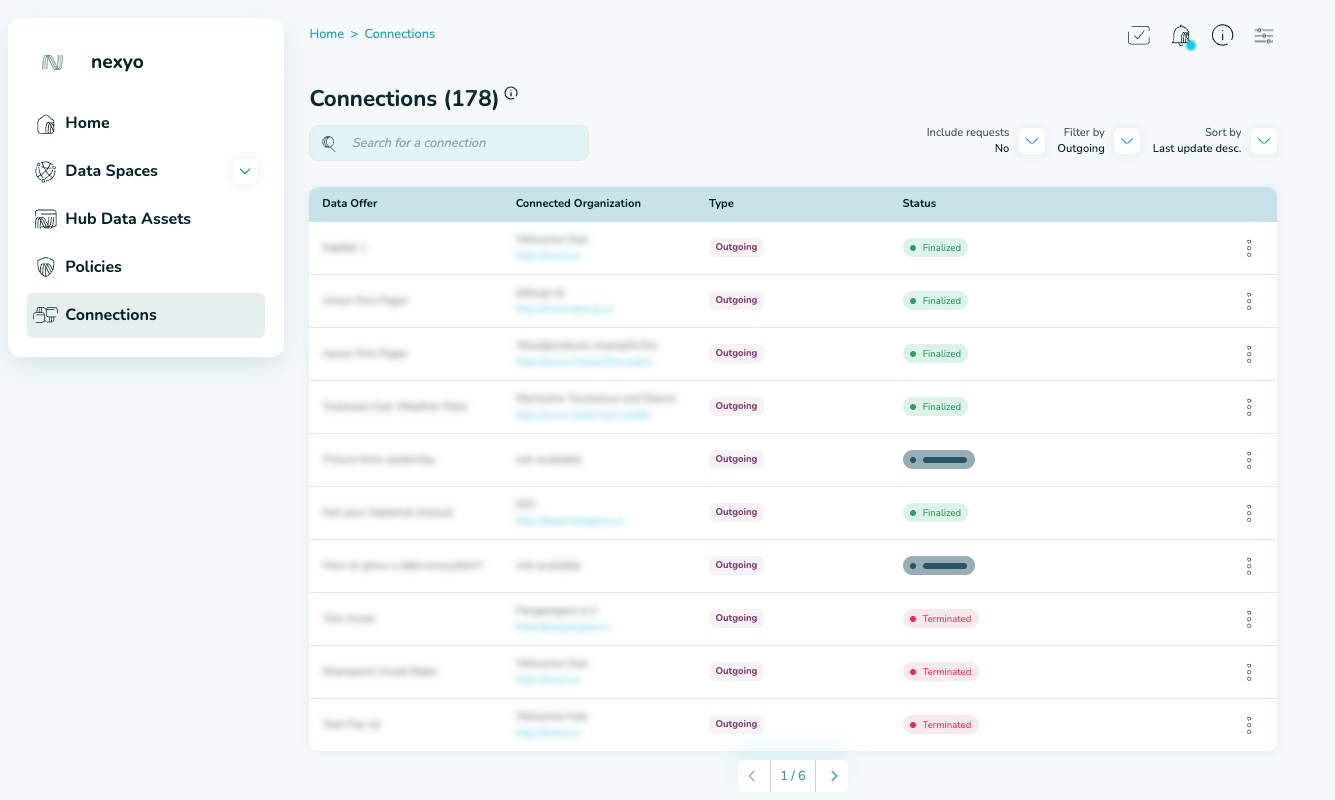The height and width of the screenshot is (800, 1335).
Task: Click the previous page arrow
Action: pos(753,776)
